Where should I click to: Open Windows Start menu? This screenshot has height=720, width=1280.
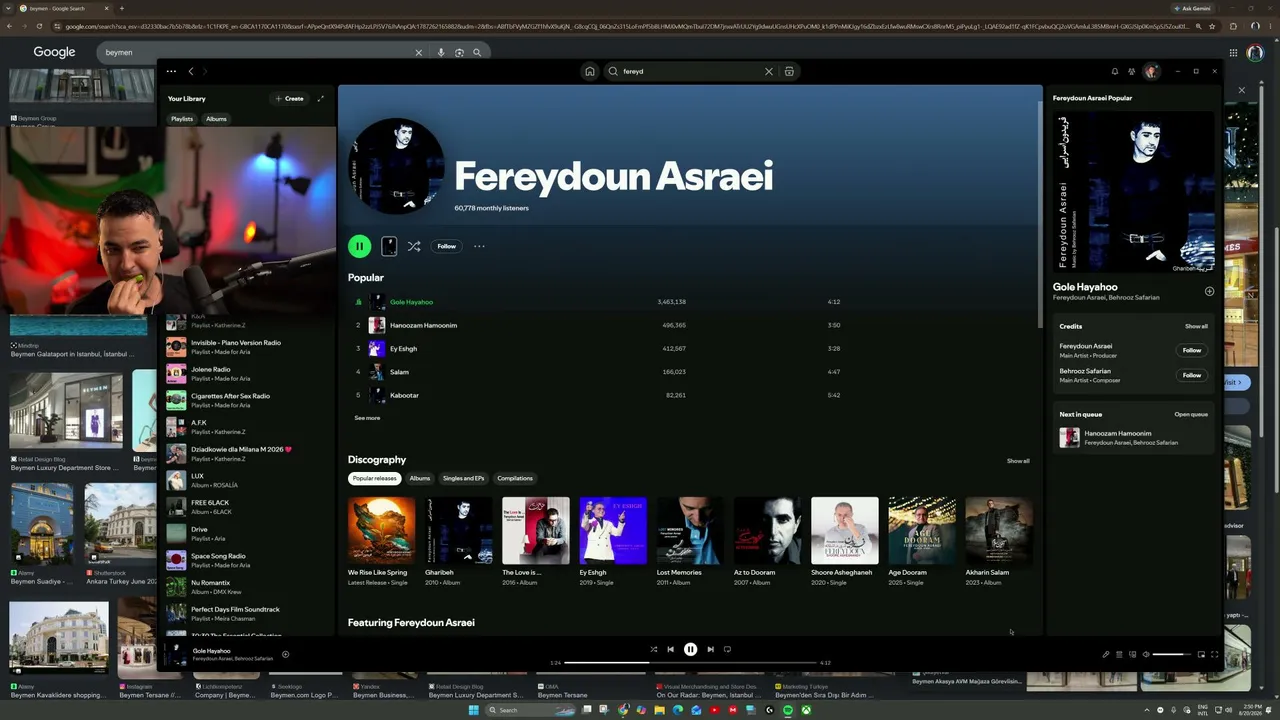(473, 710)
